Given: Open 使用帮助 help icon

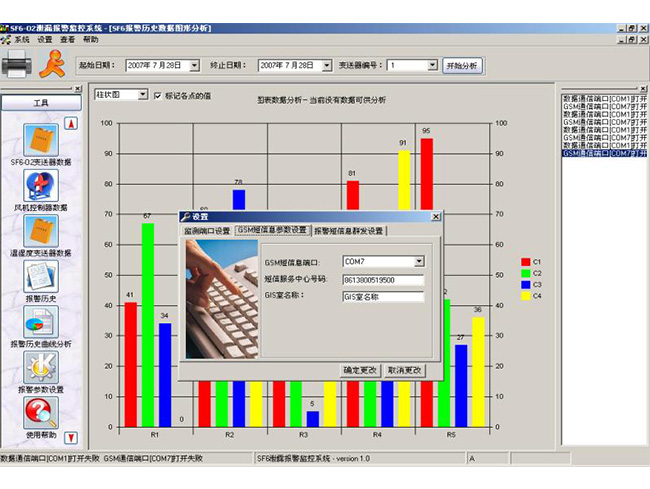Looking at the screenshot, I should 41,413.
